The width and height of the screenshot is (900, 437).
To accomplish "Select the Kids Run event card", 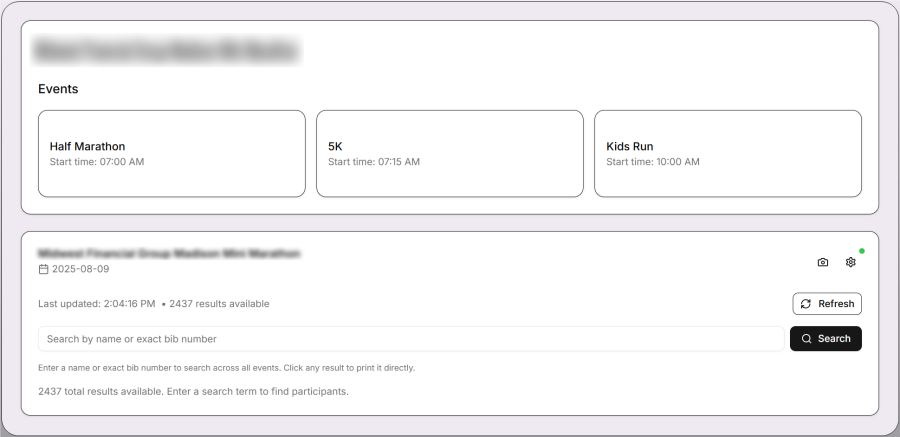I will [727, 153].
